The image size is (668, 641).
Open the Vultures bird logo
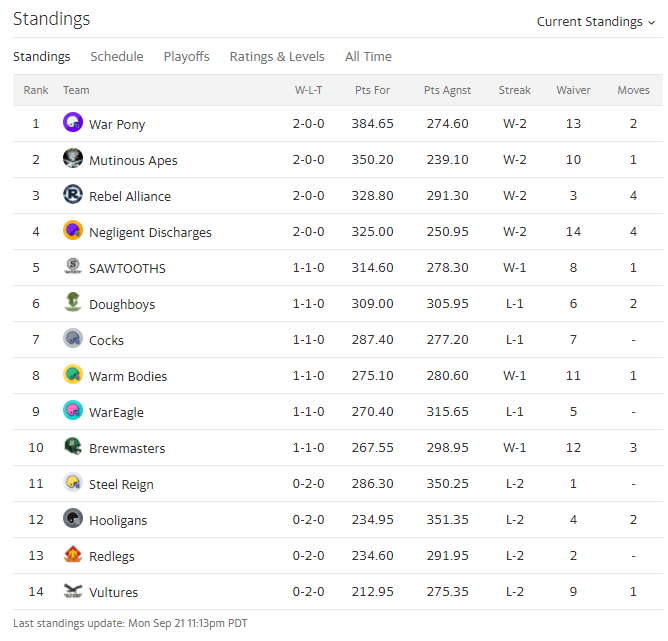(x=73, y=590)
